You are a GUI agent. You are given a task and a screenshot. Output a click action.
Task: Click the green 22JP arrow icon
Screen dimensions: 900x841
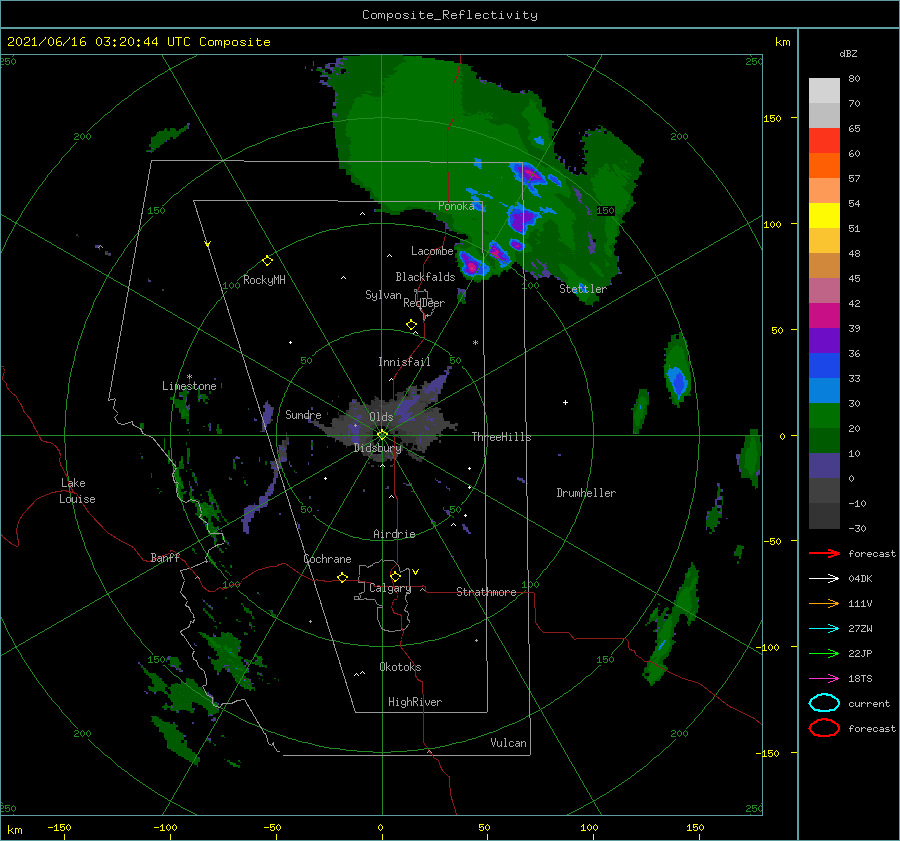(x=824, y=653)
